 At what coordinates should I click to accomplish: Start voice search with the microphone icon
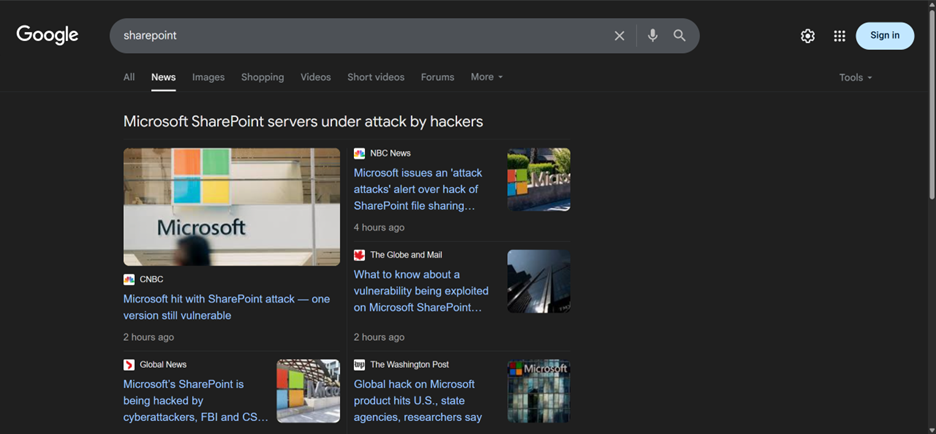(x=652, y=36)
